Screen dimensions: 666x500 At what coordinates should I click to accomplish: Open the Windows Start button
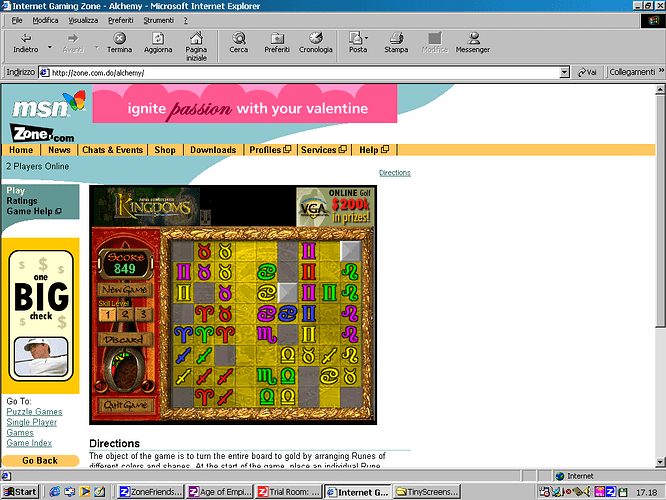point(20,492)
